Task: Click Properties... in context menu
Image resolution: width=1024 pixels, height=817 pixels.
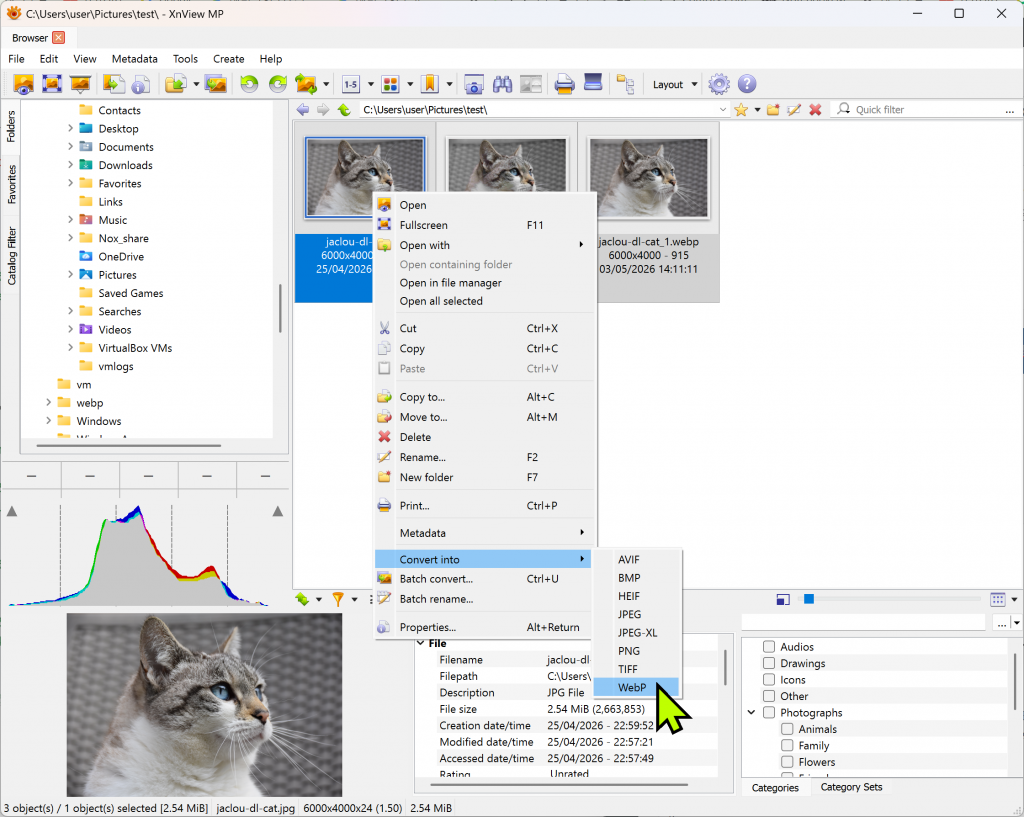Action: point(483,627)
